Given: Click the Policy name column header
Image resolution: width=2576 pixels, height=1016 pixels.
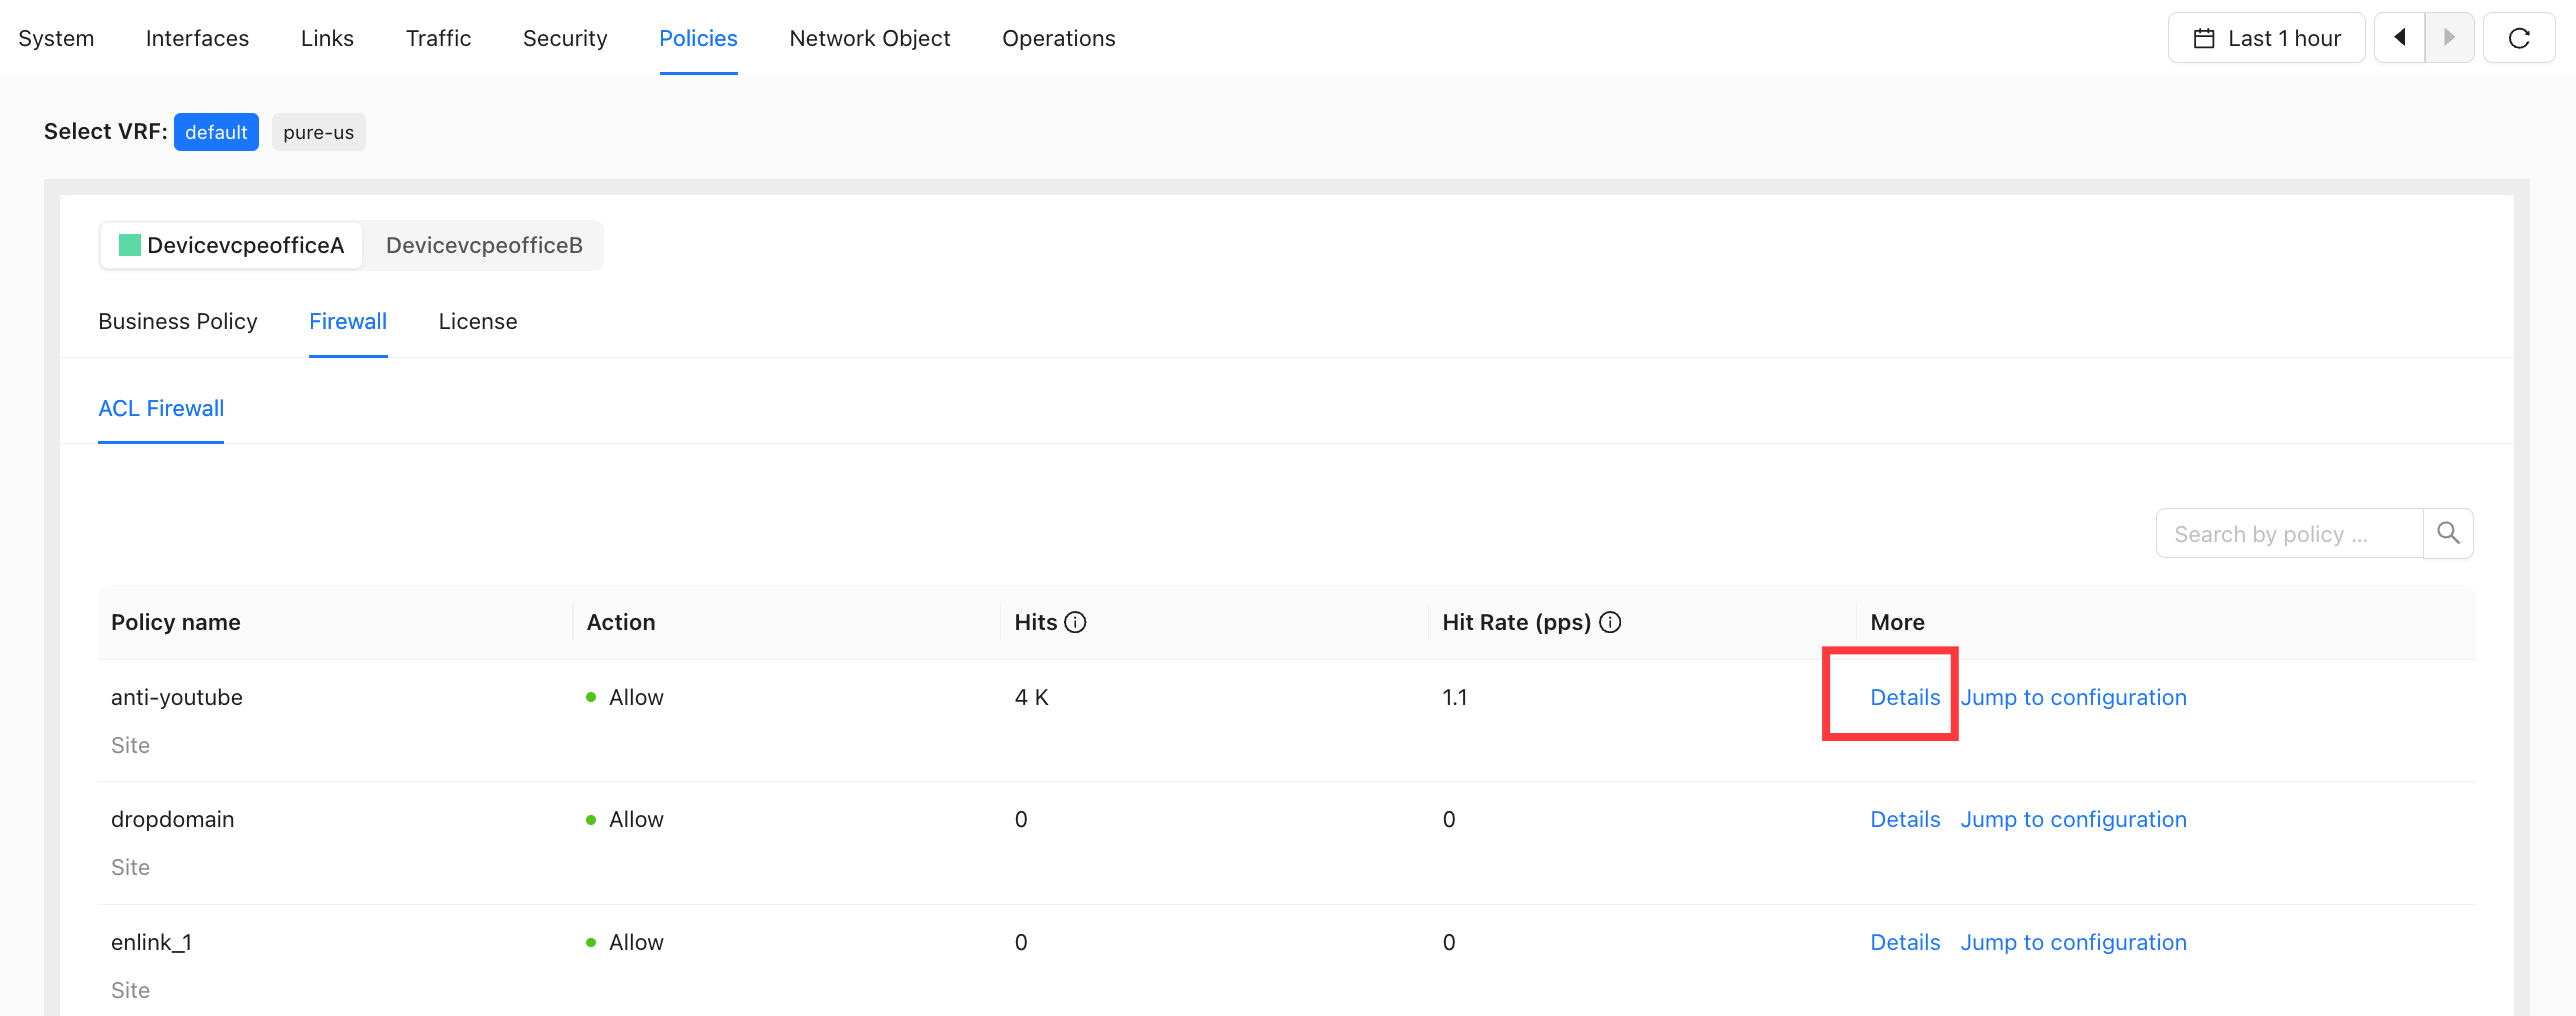Looking at the screenshot, I should 175,622.
